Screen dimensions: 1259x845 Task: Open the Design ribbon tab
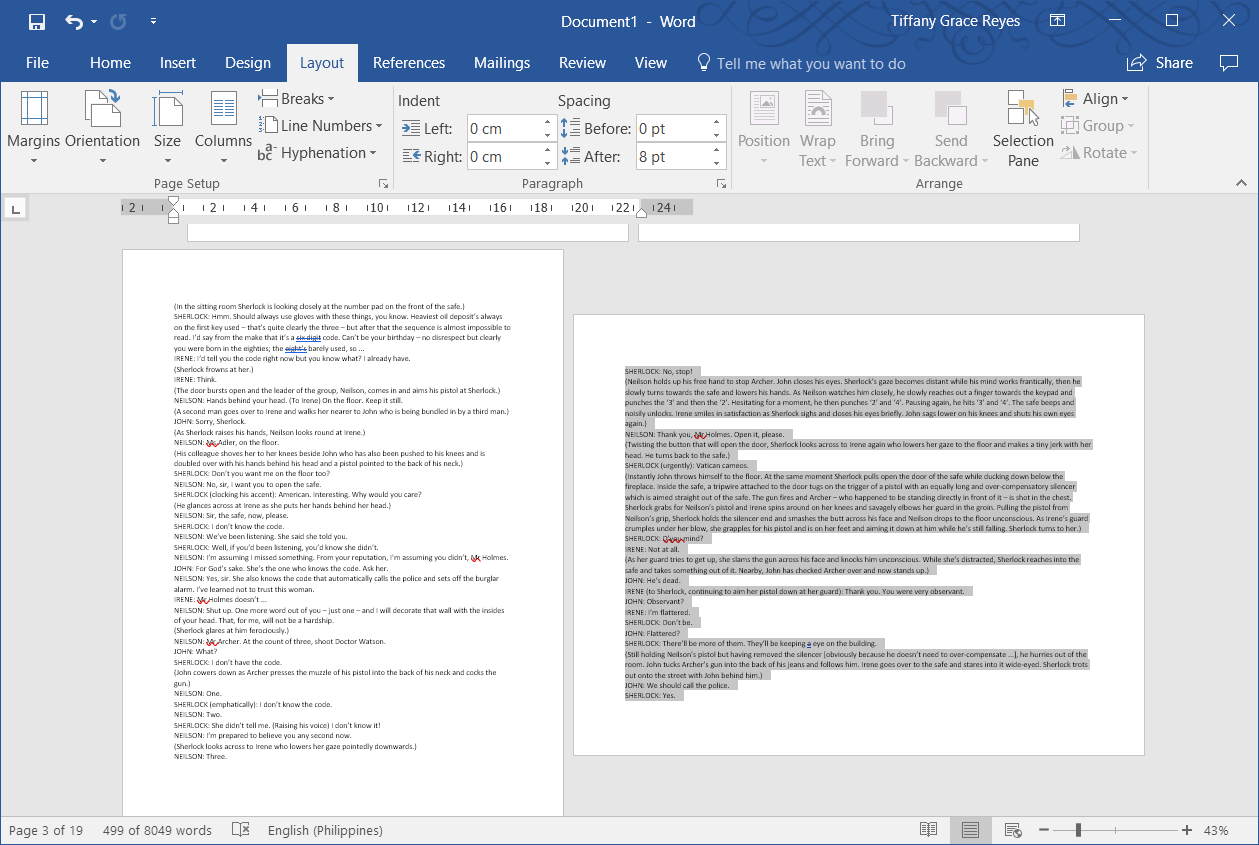(247, 62)
